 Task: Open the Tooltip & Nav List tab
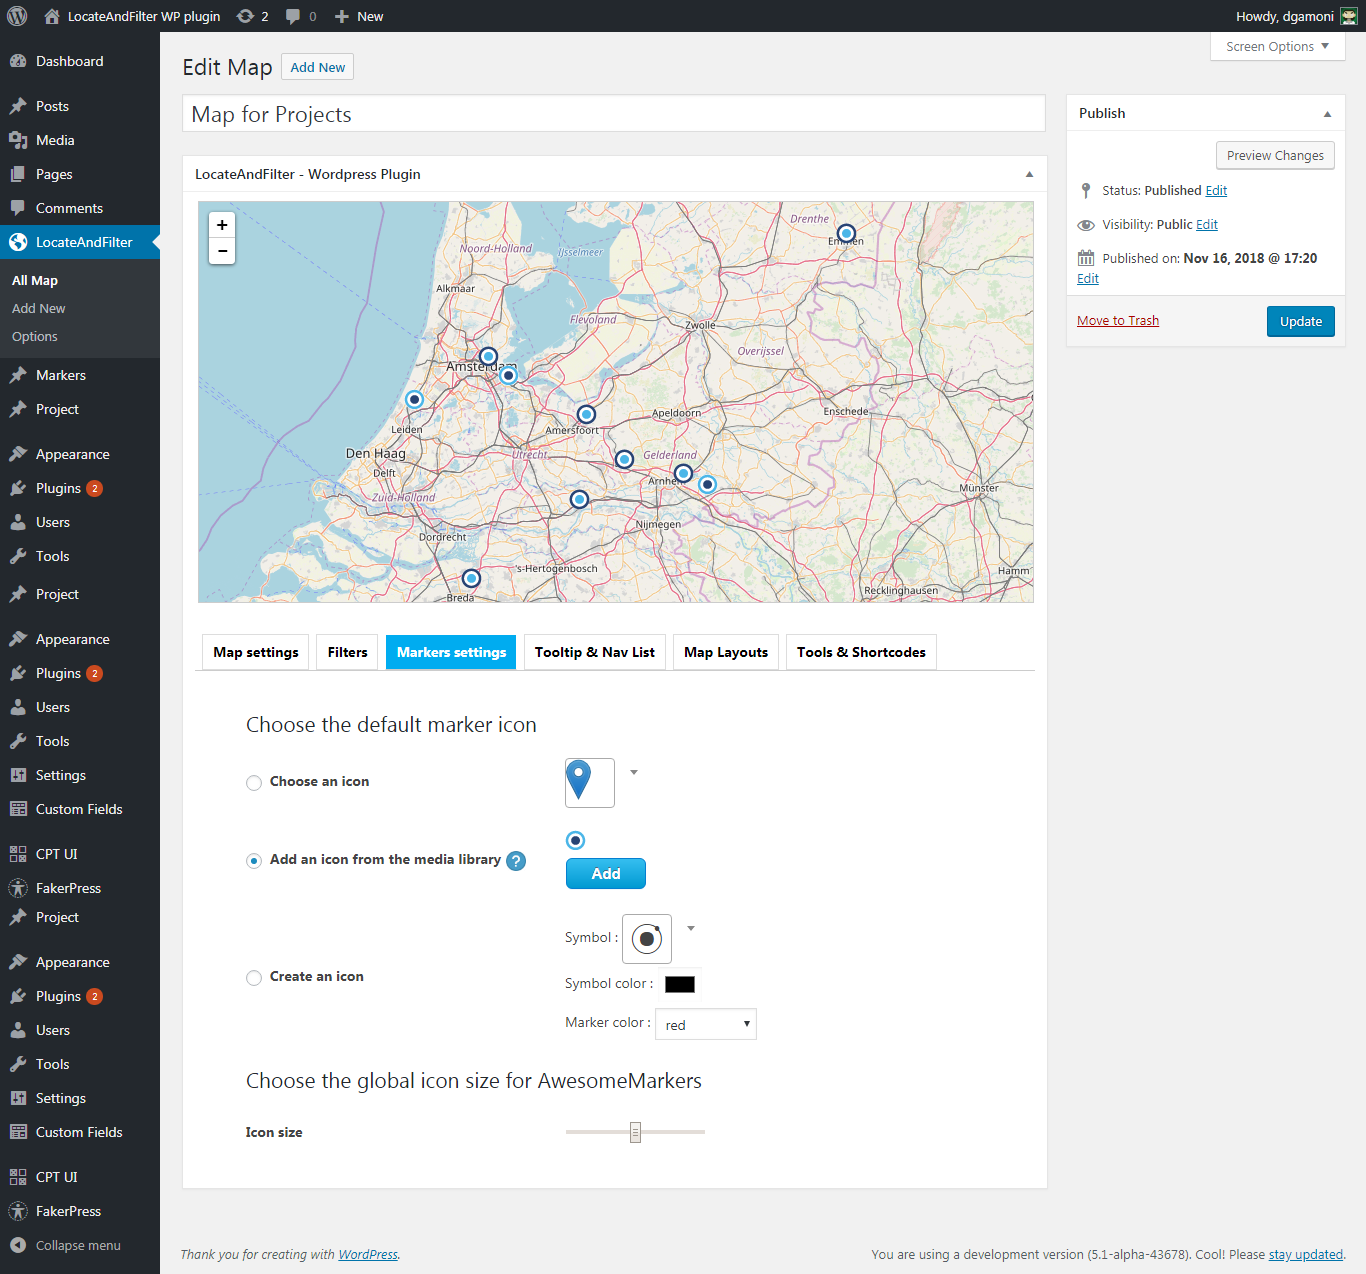tap(594, 652)
